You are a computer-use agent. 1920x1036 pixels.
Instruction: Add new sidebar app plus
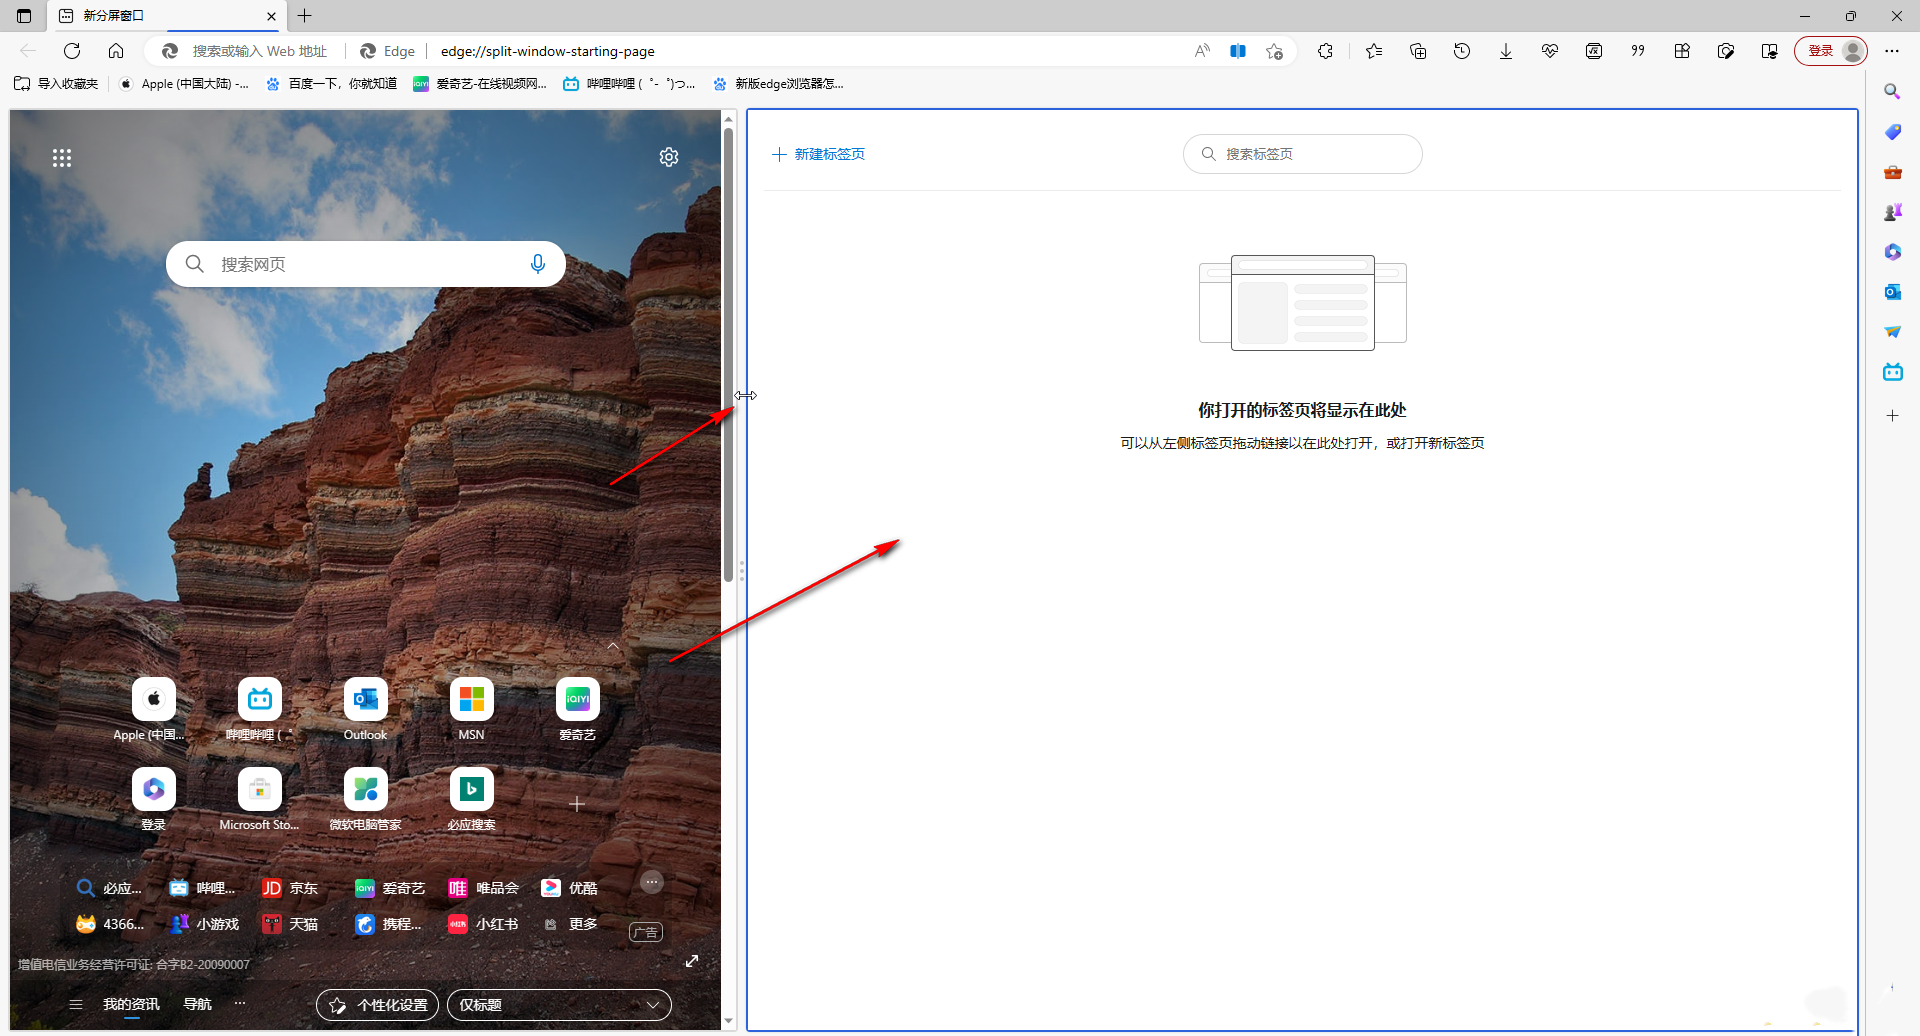click(1892, 416)
